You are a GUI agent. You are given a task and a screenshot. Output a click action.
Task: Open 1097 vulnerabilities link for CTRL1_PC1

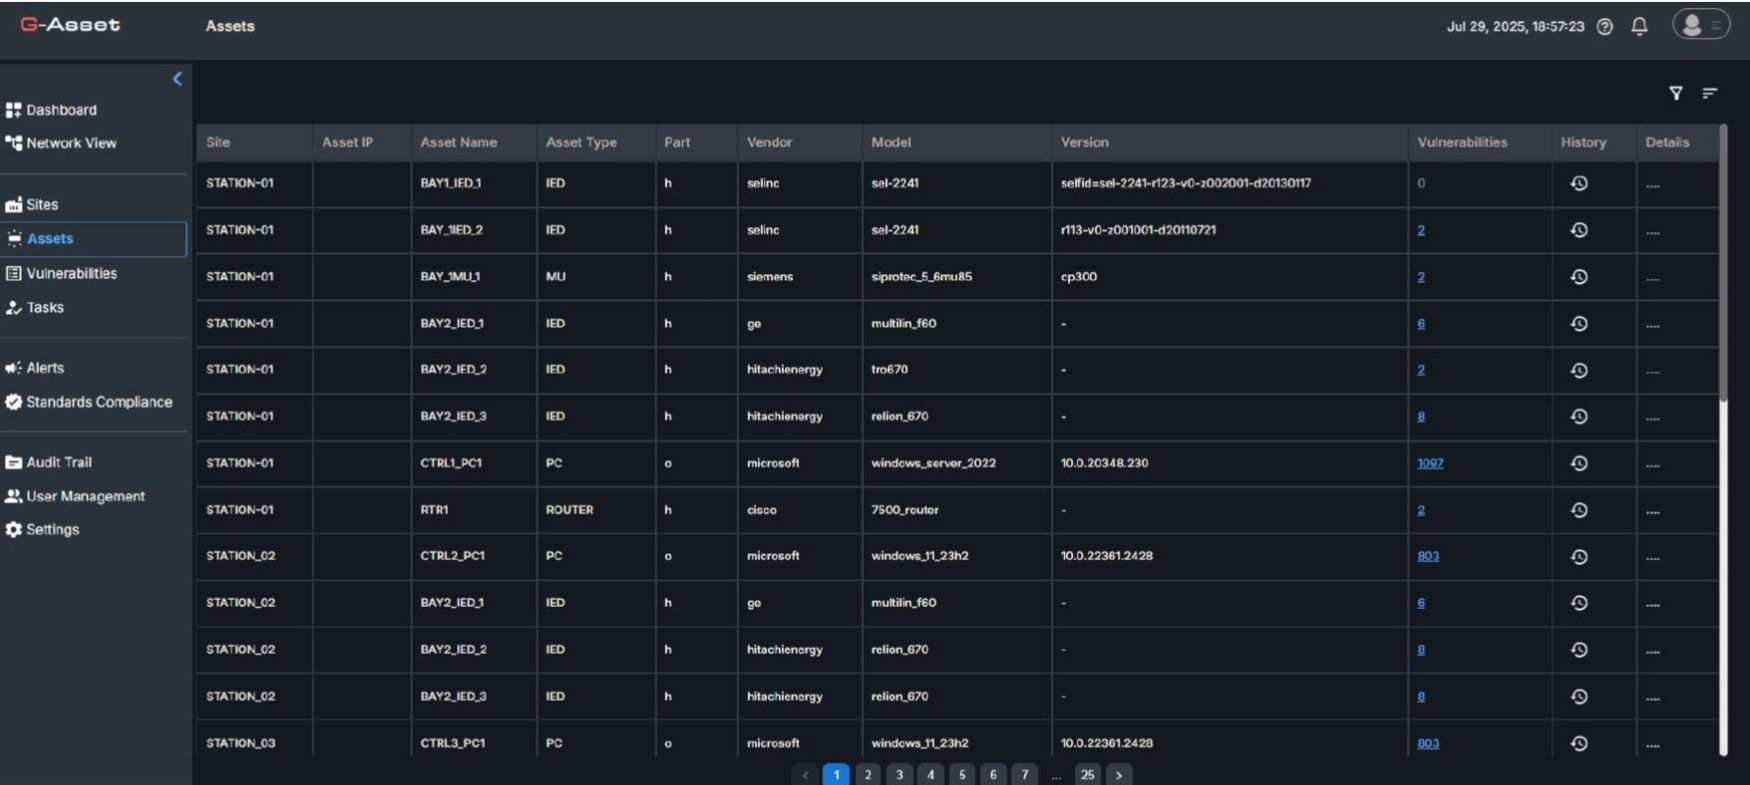[x=1430, y=464]
